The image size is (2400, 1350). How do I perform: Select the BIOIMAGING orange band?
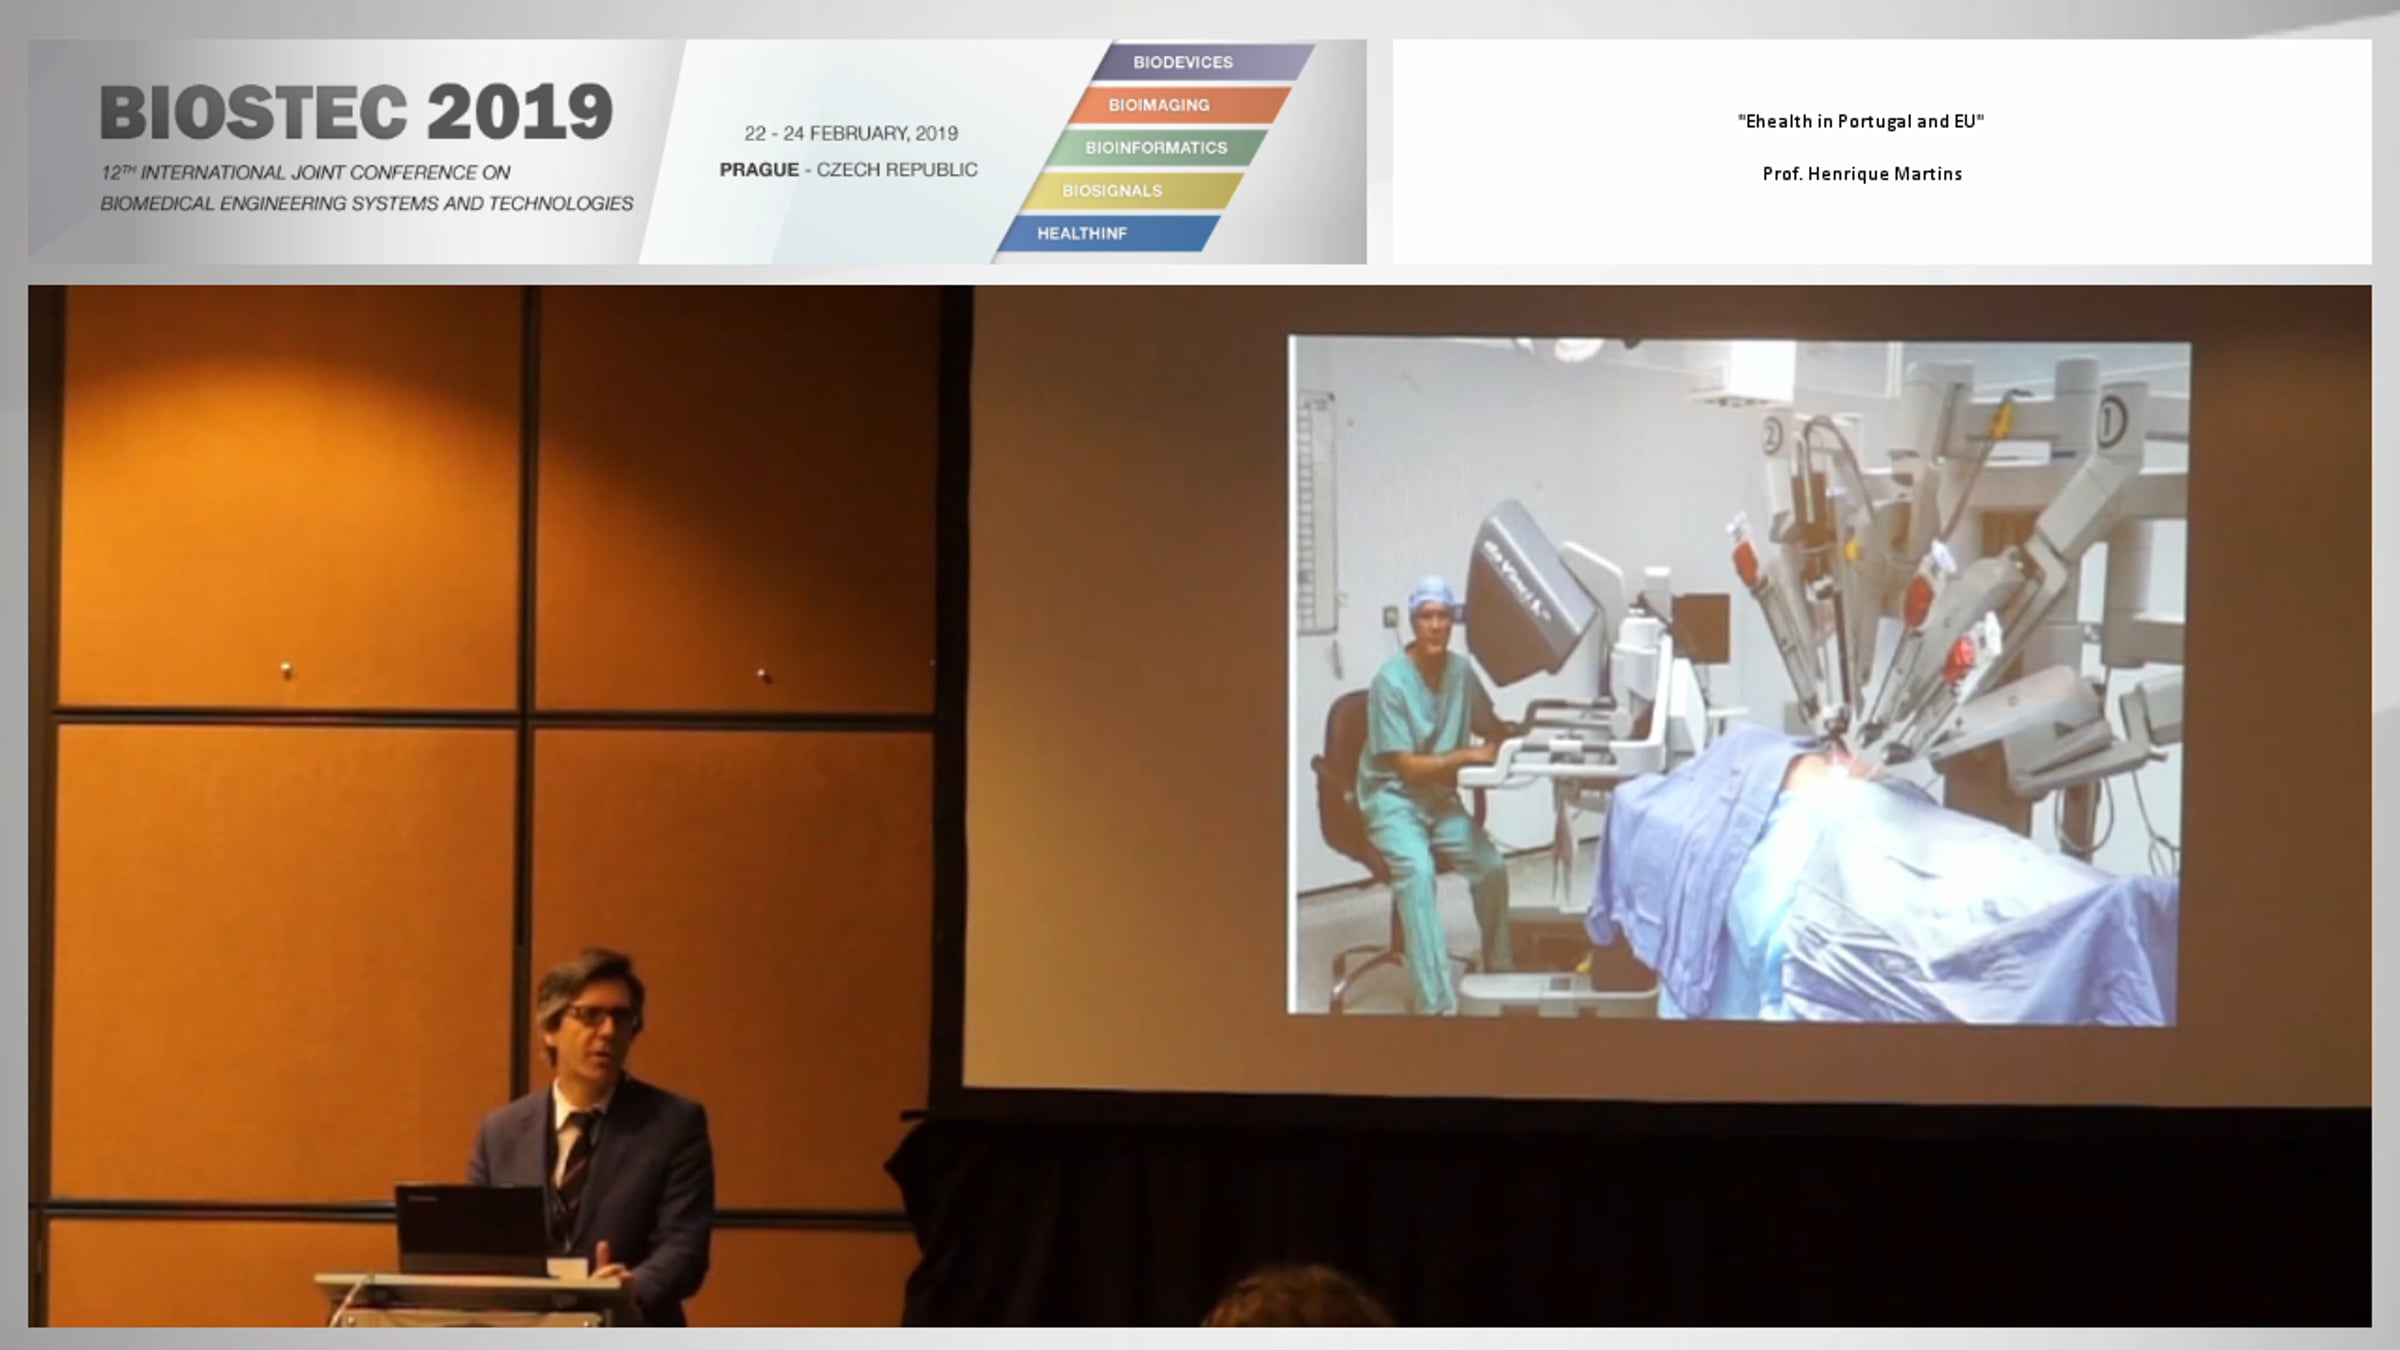click(x=1159, y=105)
